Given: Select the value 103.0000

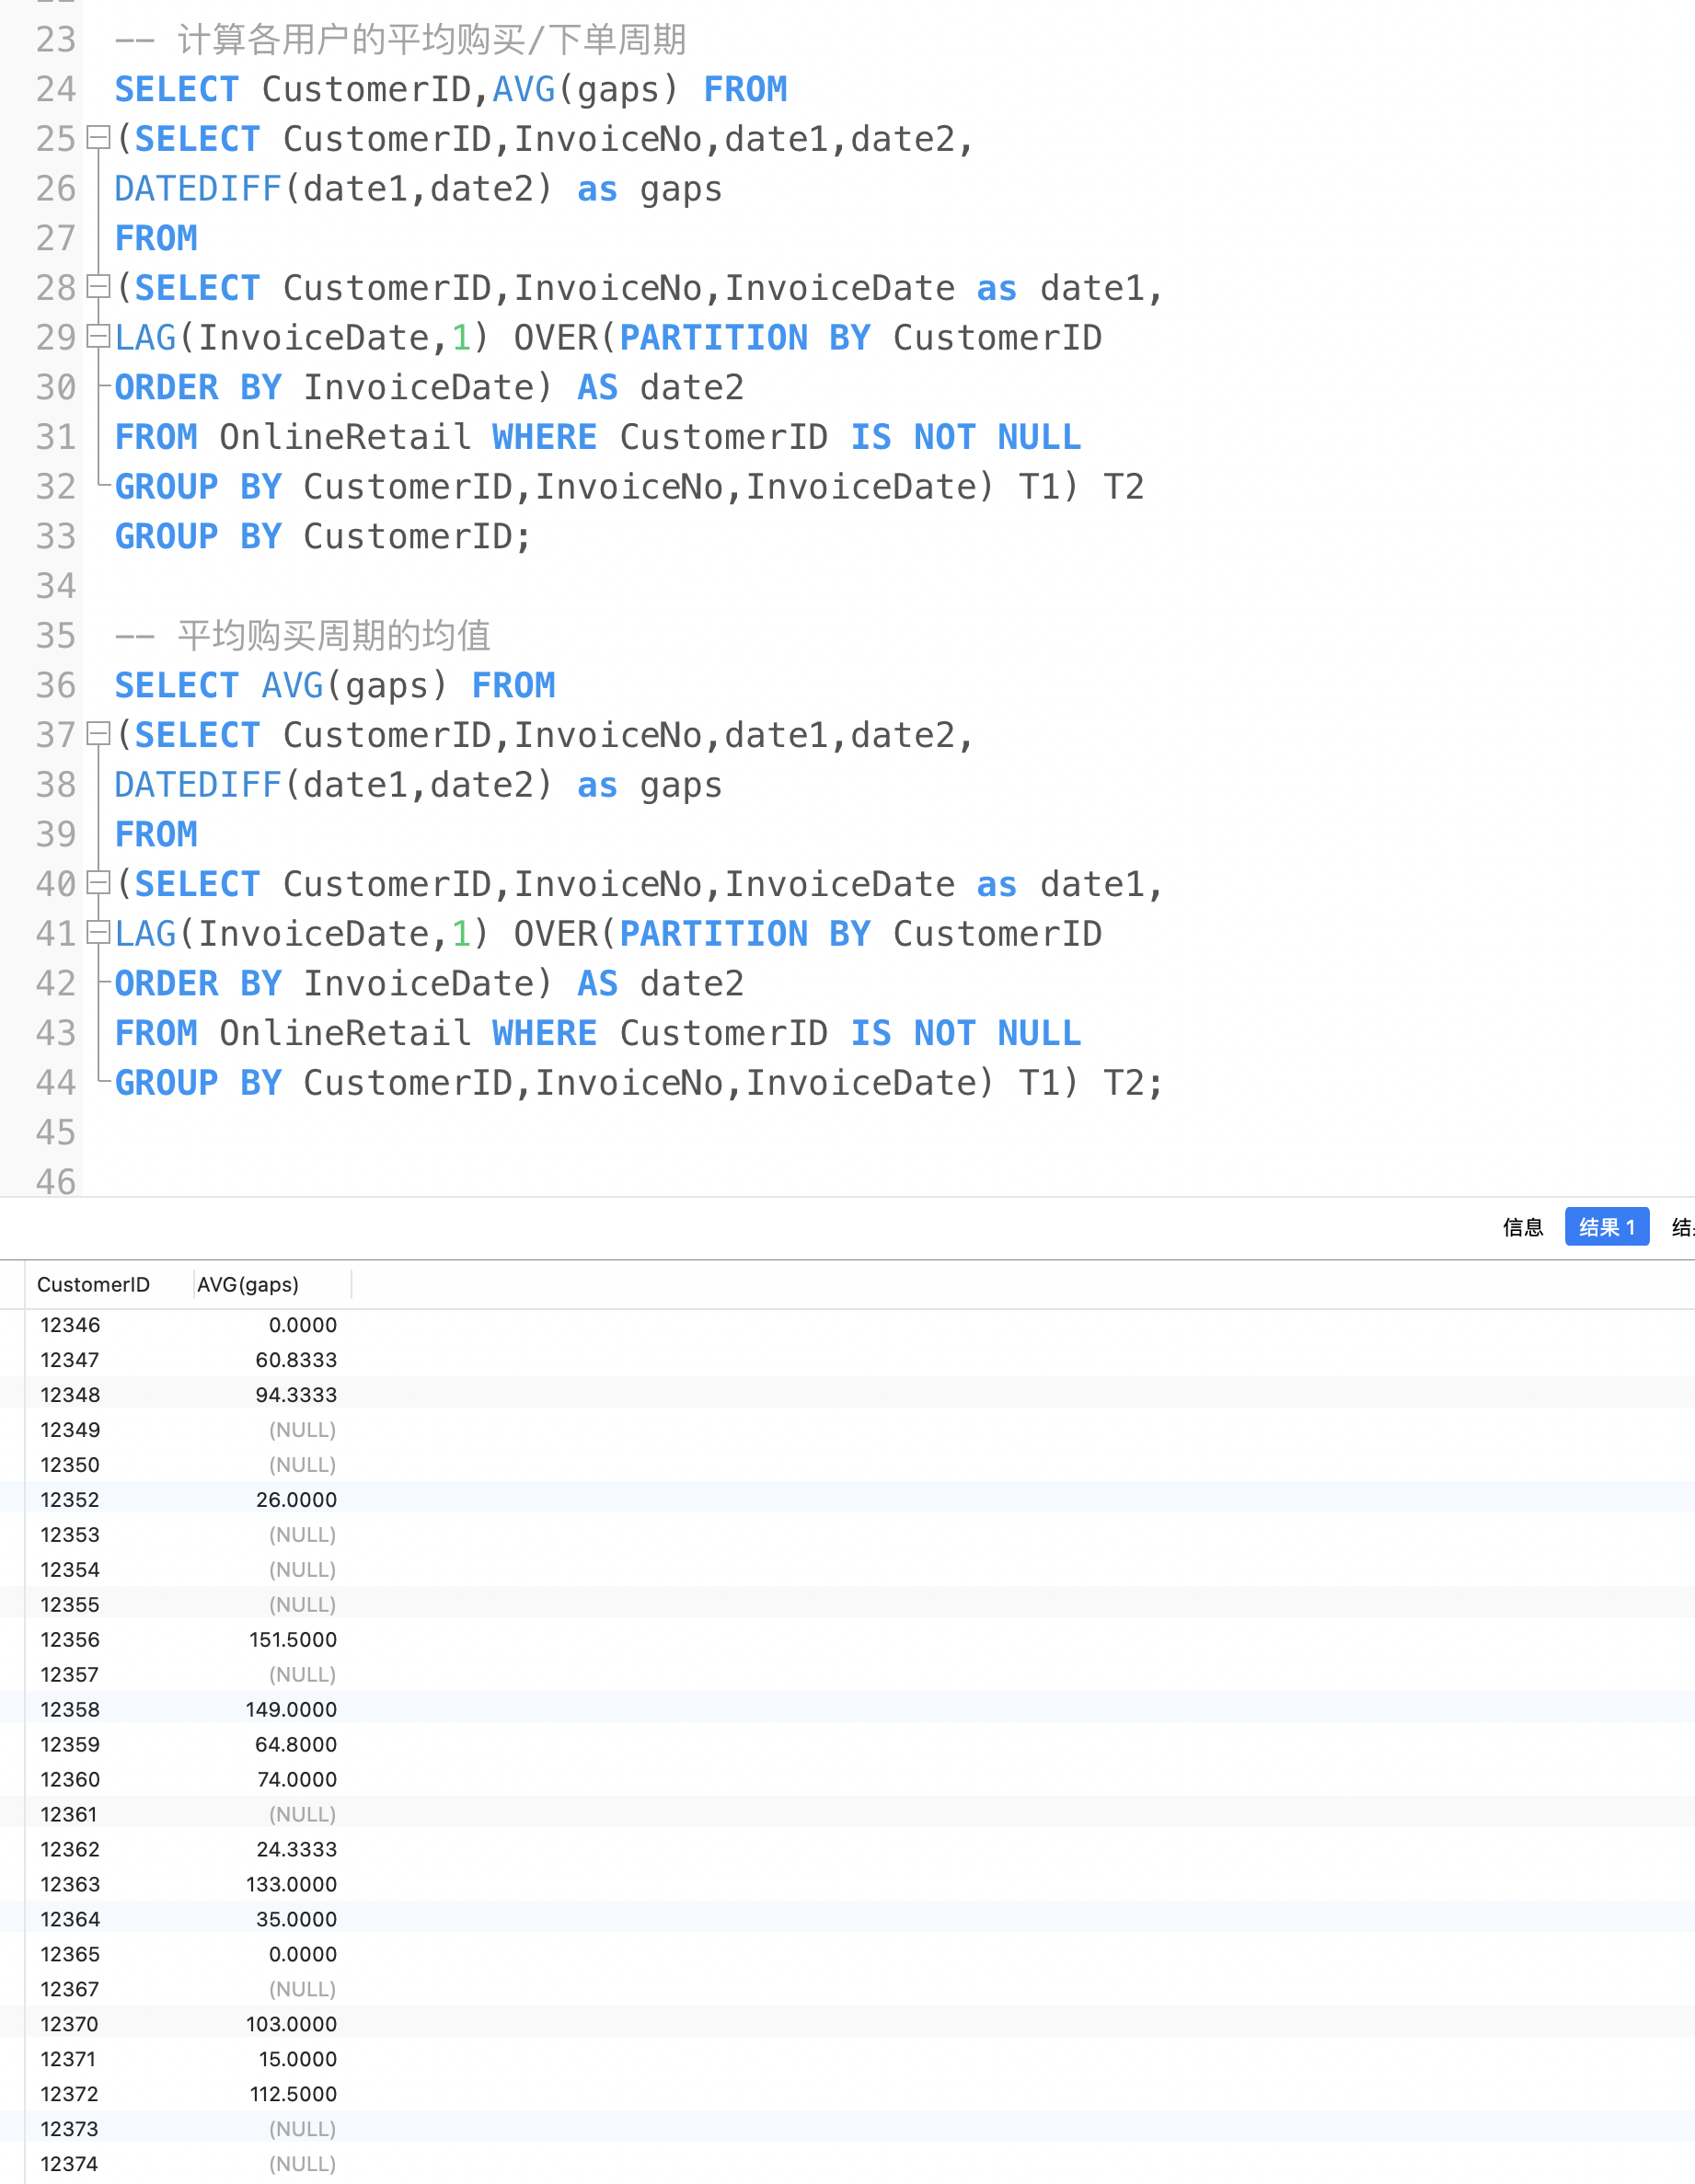Looking at the screenshot, I should click(291, 2024).
